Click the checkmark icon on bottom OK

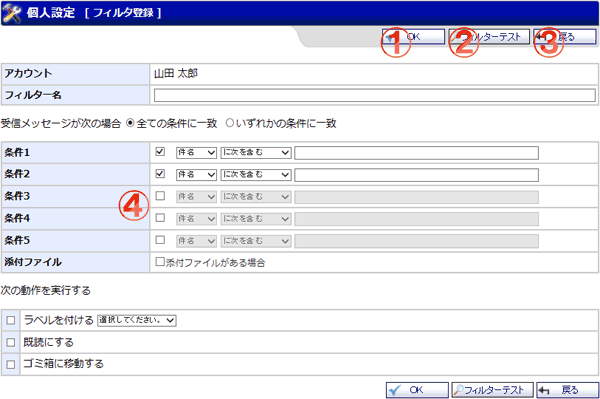pos(394,390)
